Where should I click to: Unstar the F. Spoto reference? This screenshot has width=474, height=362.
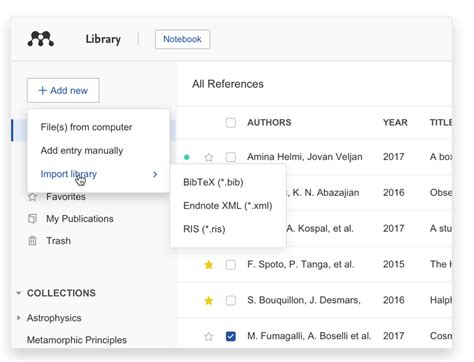tap(209, 265)
